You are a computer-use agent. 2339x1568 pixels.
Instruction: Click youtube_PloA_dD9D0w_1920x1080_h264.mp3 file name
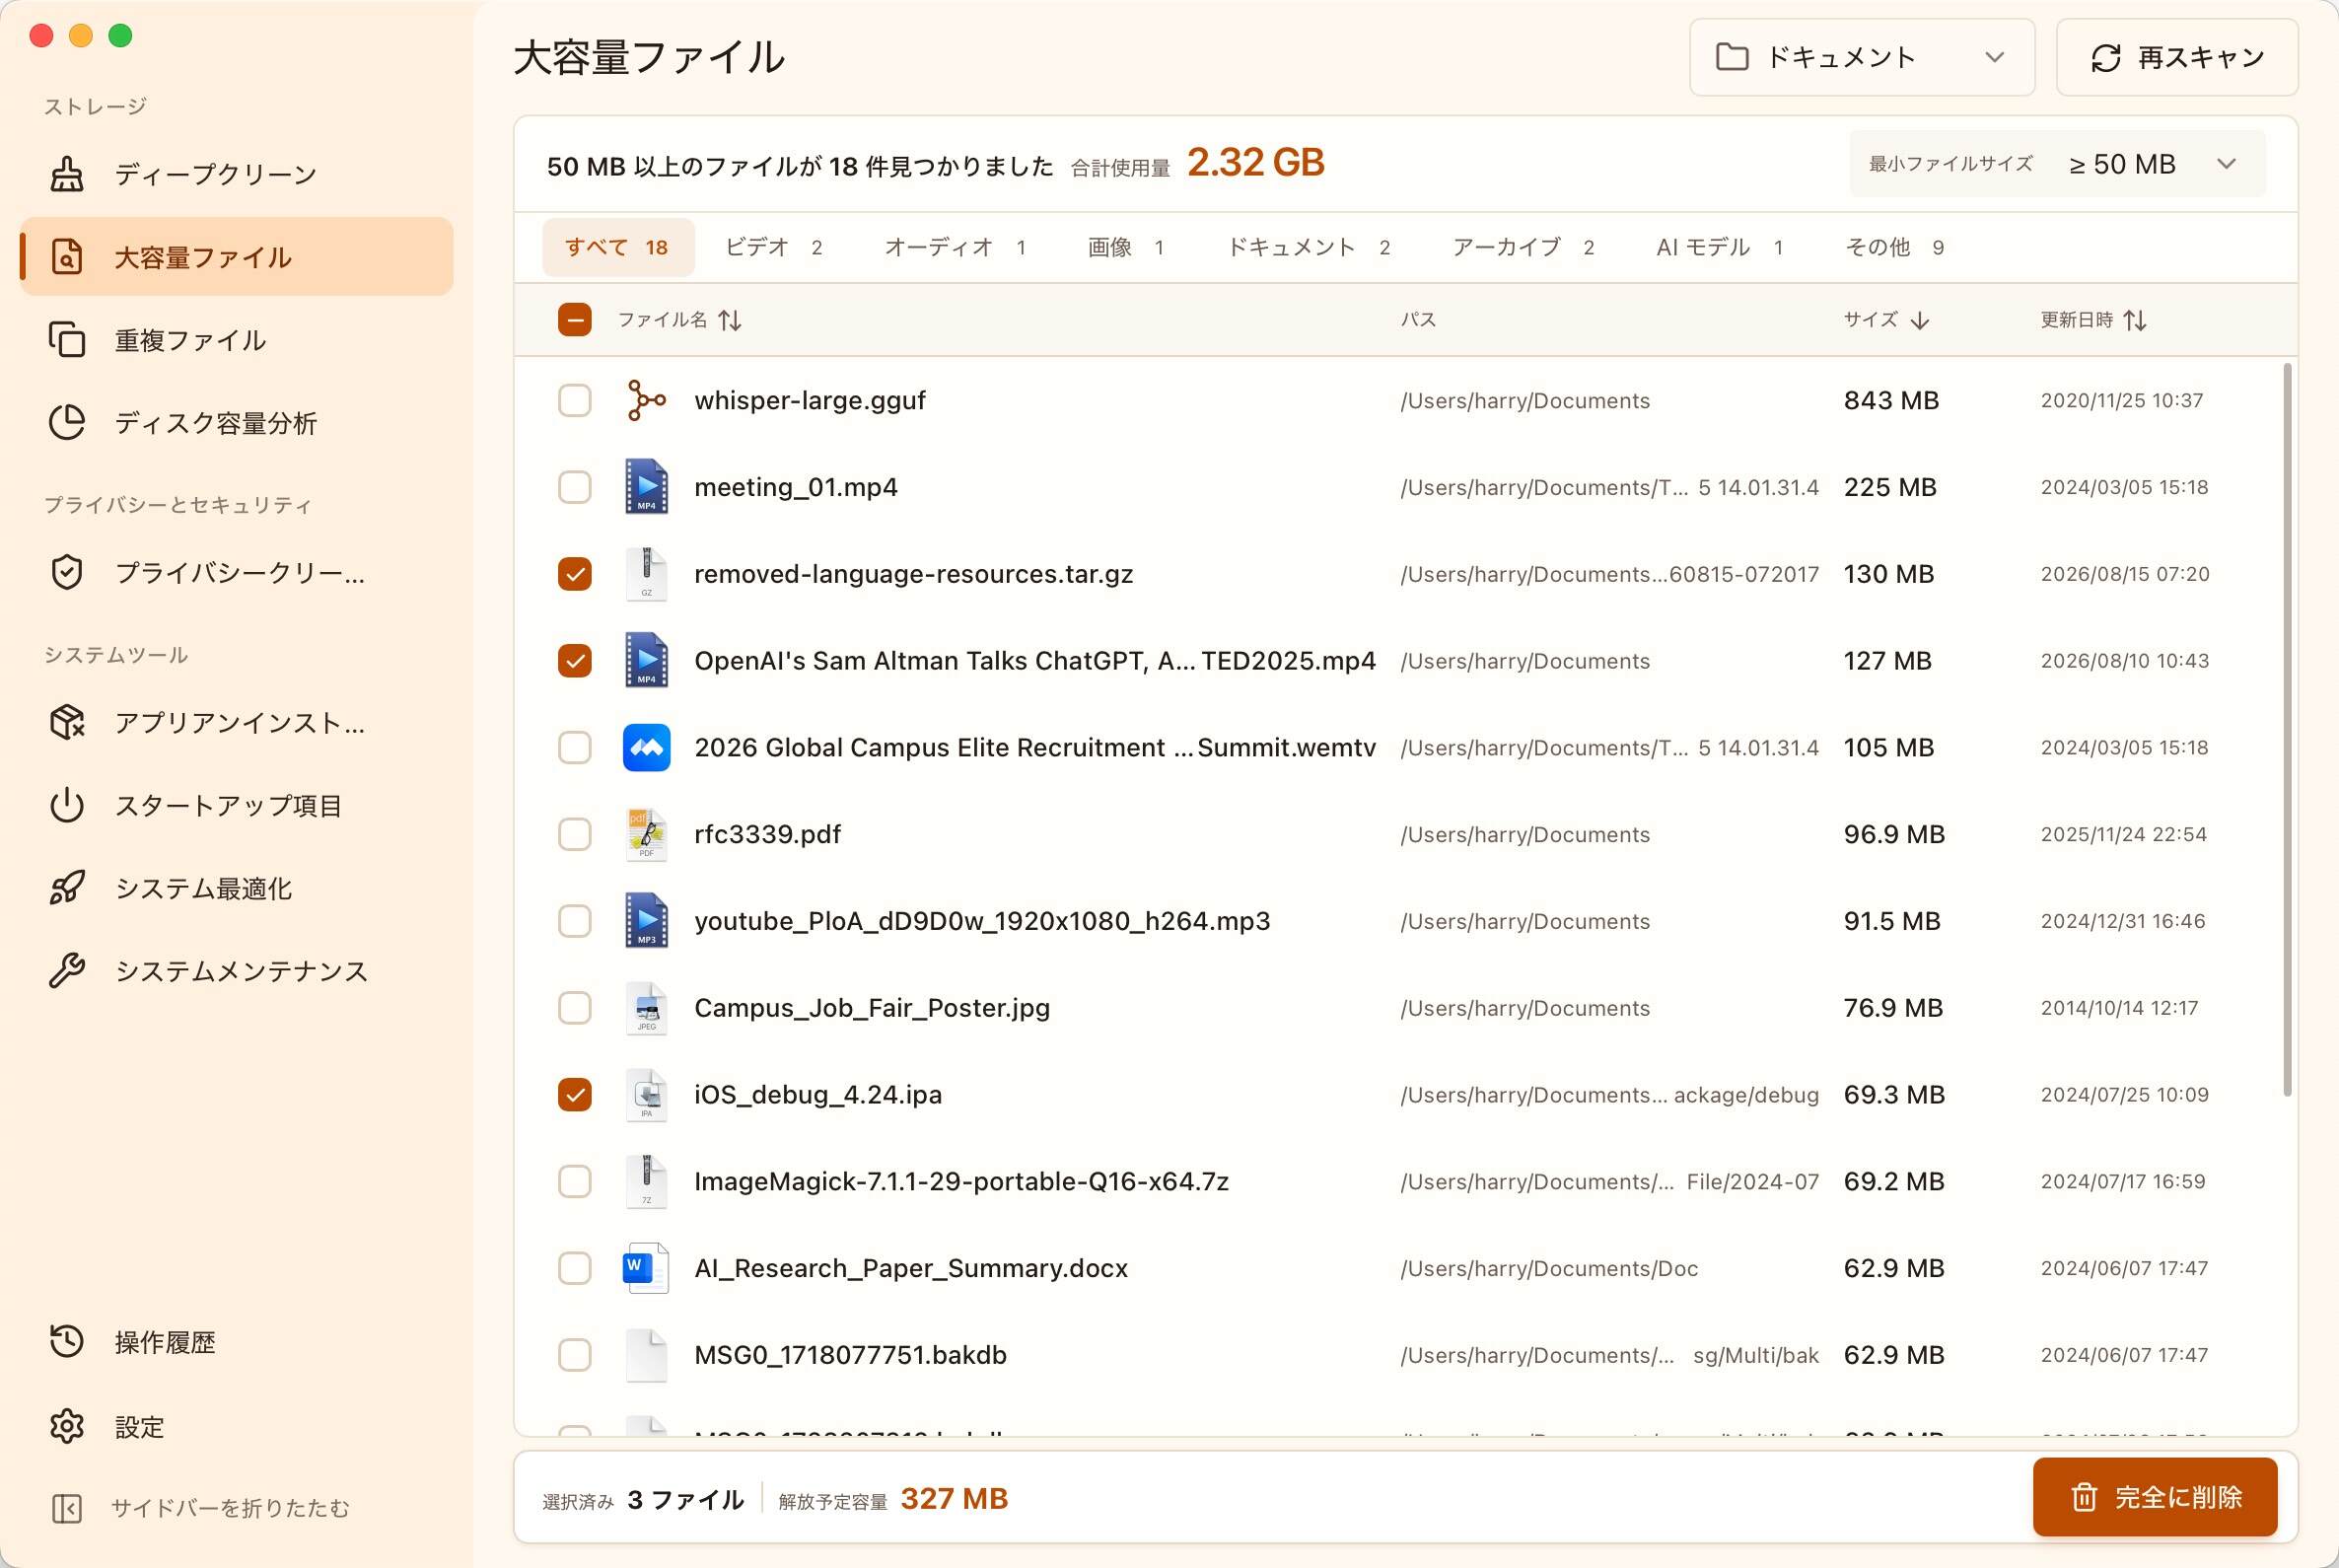pos(982,921)
